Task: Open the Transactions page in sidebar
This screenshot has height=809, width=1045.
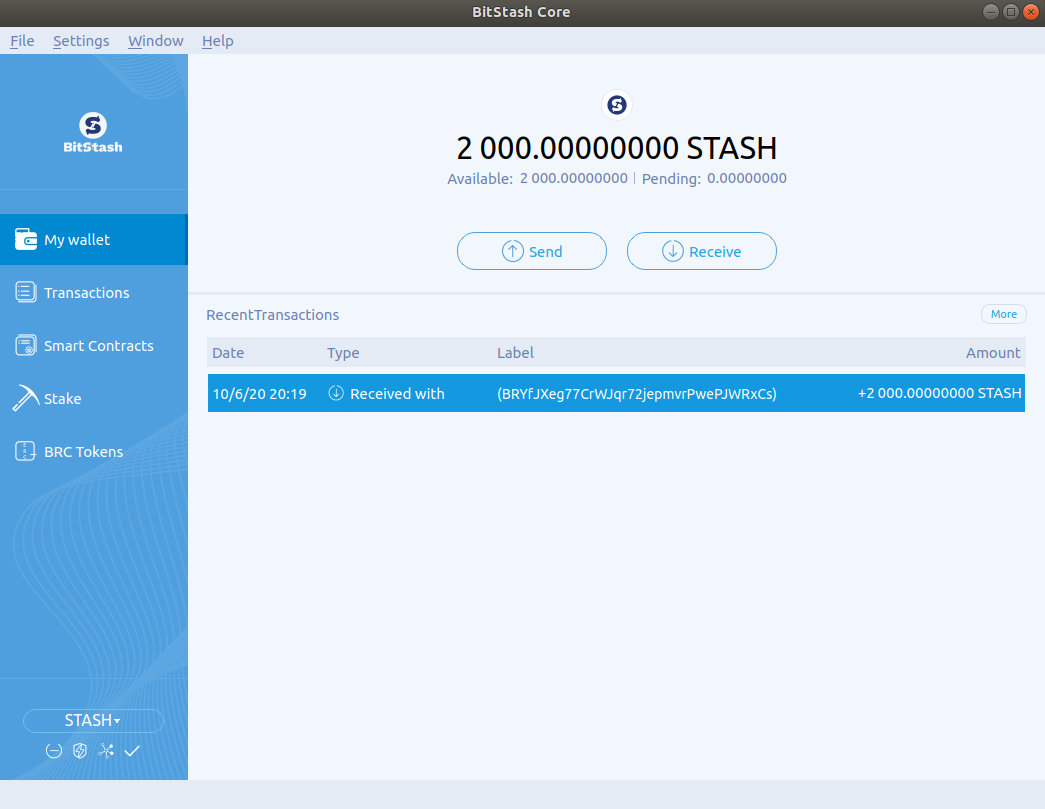Action: (x=94, y=293)
